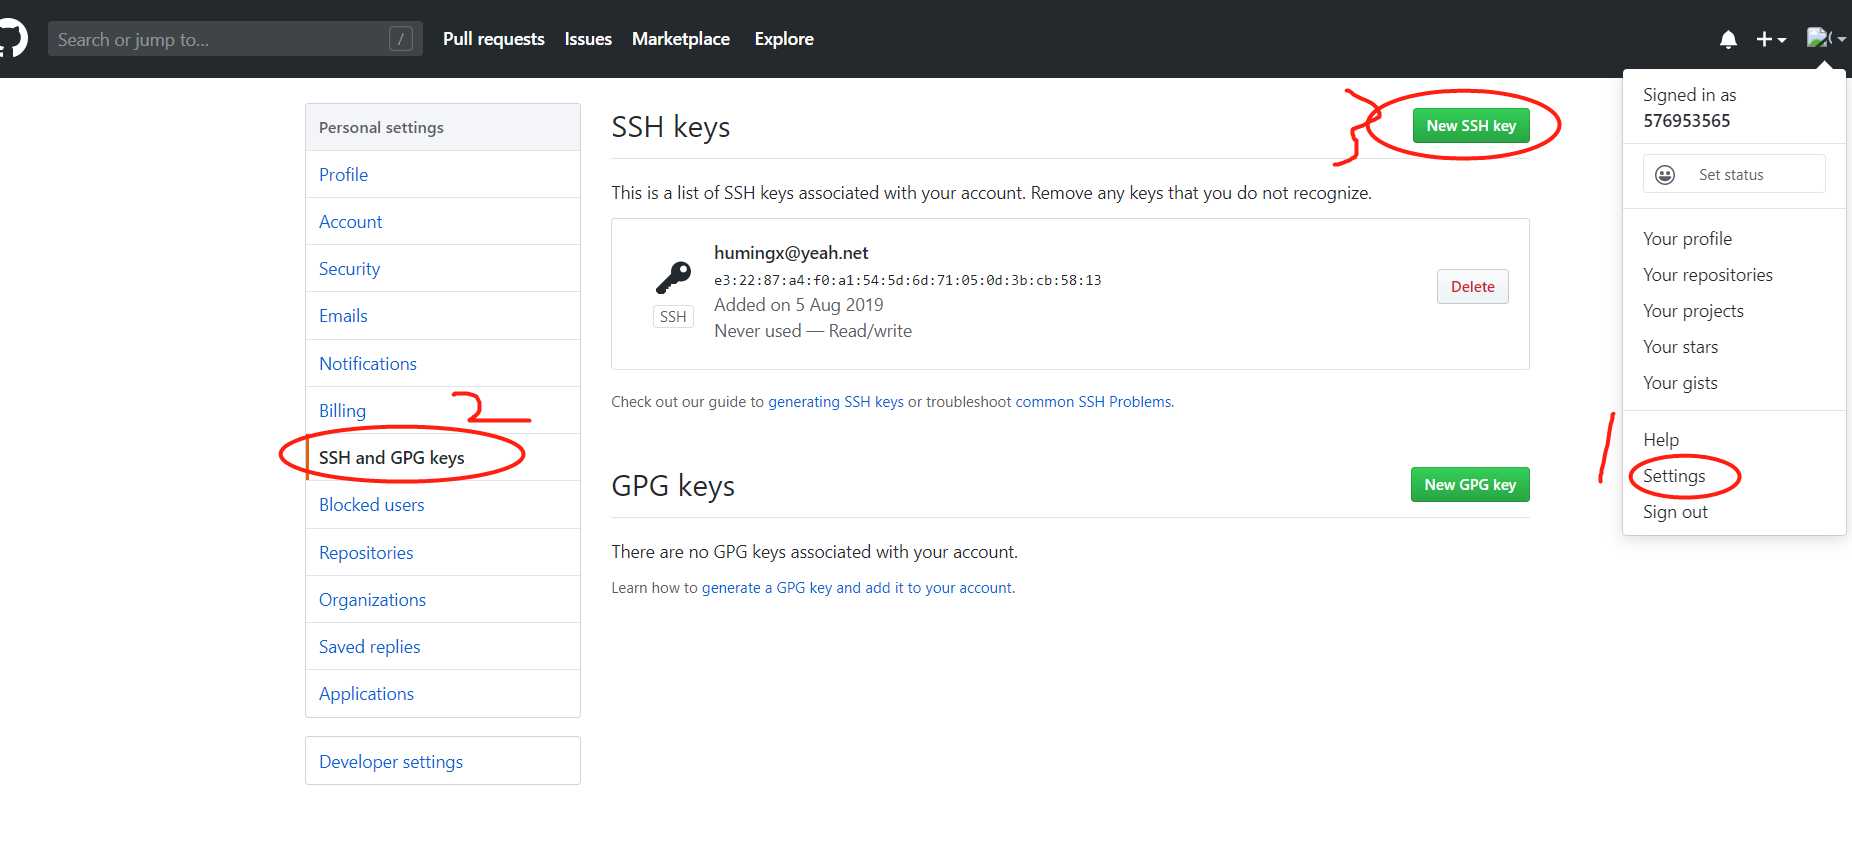1852x844 pixels.
Task: Select Your repositories from user menu
Action: [x=1708, y=275]
